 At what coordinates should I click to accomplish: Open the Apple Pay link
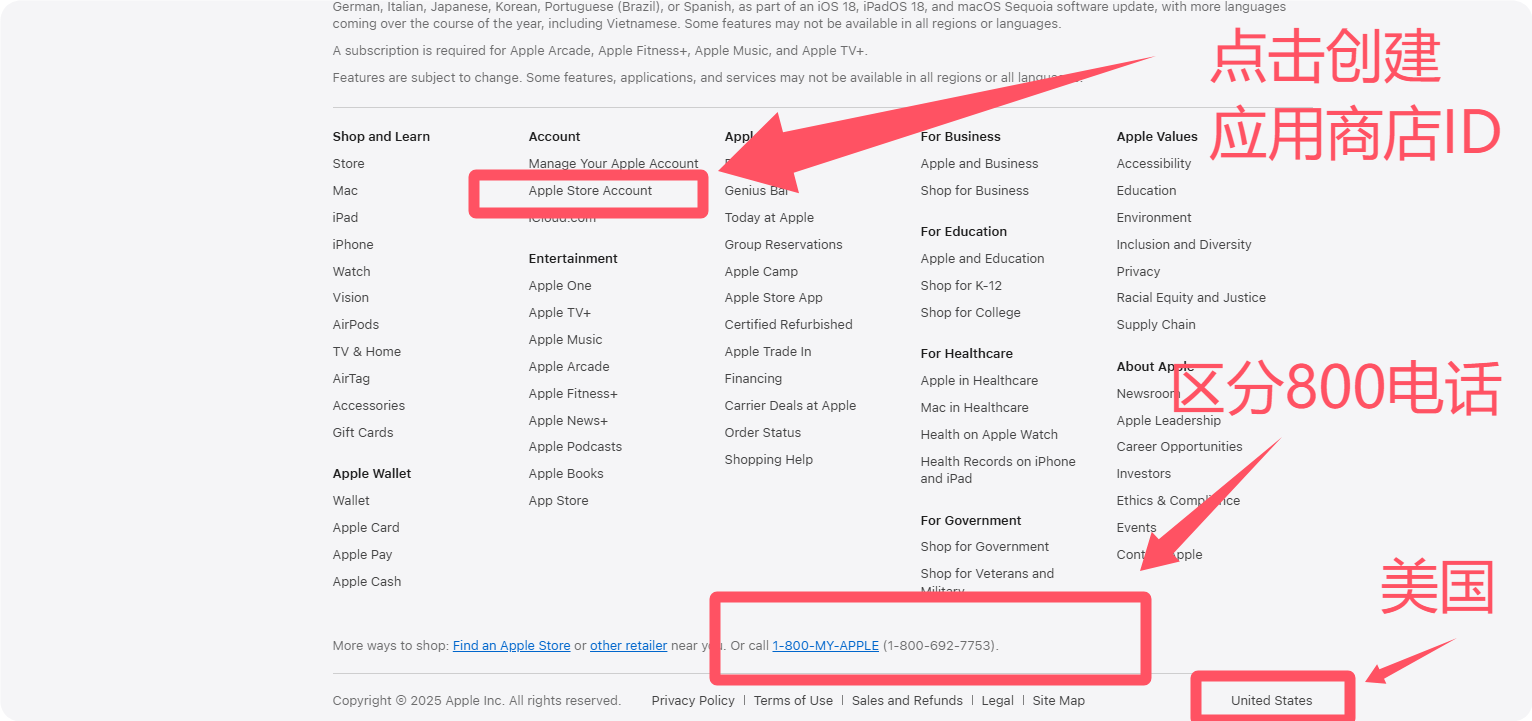pos(362,555)
